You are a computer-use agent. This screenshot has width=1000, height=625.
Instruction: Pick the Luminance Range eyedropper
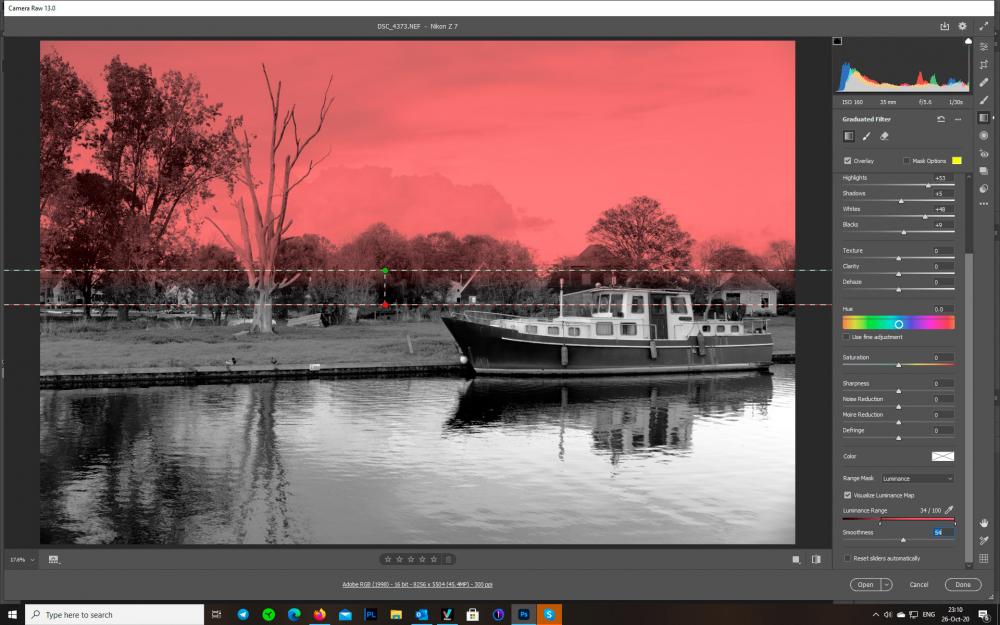click(949, 510)
